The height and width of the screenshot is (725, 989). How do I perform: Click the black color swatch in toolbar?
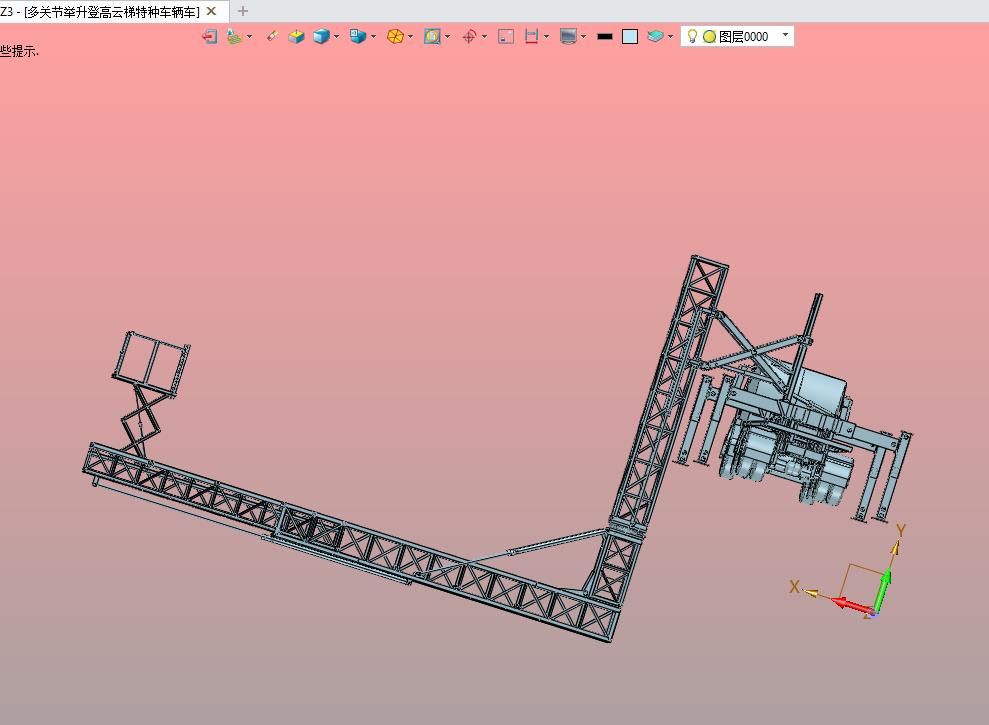604,36
